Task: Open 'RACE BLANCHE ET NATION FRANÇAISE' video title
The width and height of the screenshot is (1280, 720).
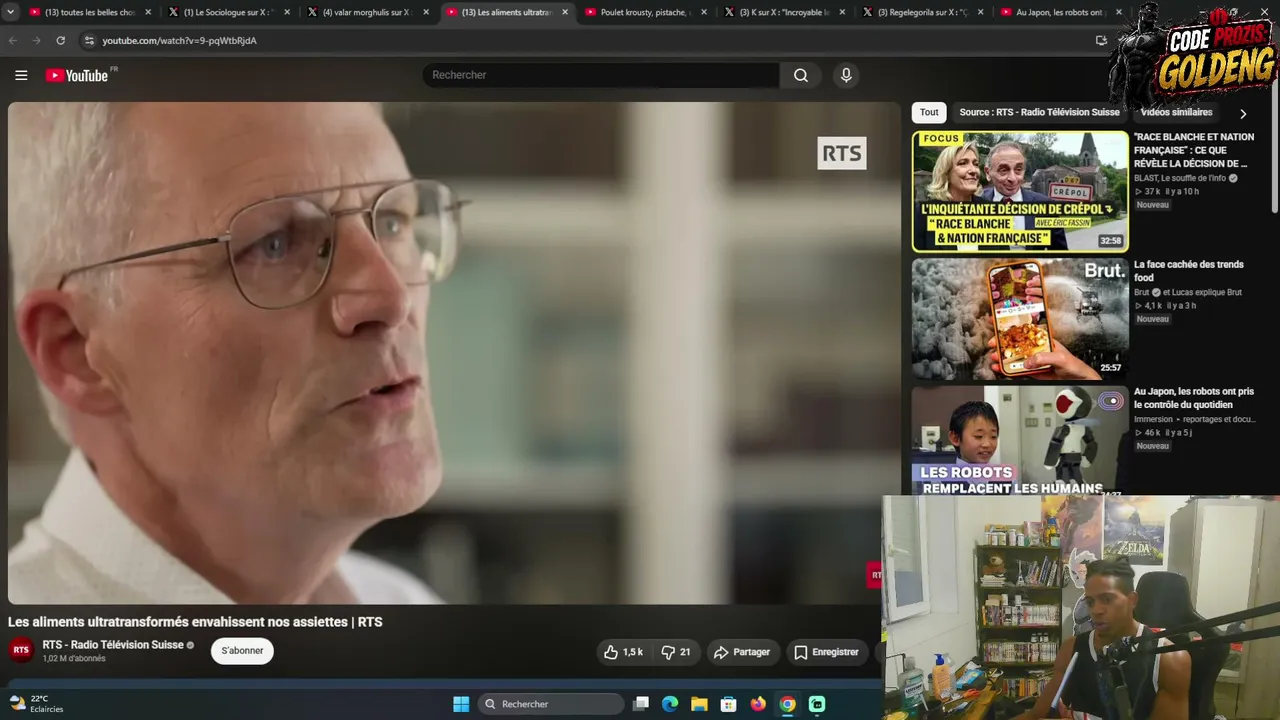Action: [x=1194, y=150]
